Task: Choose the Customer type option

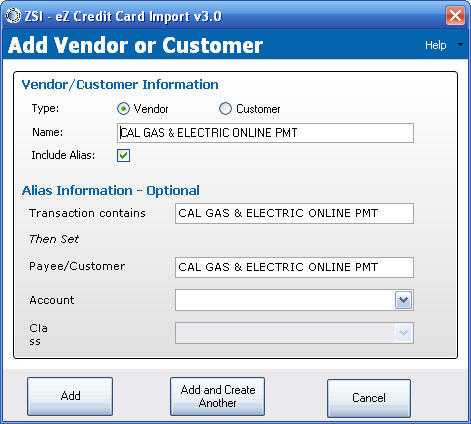Action: click(x=225, y=109)
